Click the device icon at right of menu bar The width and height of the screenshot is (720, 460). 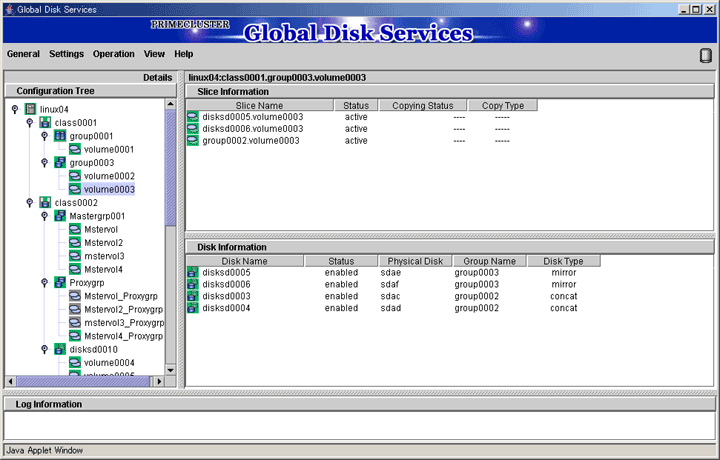click(x=706, y=56)
